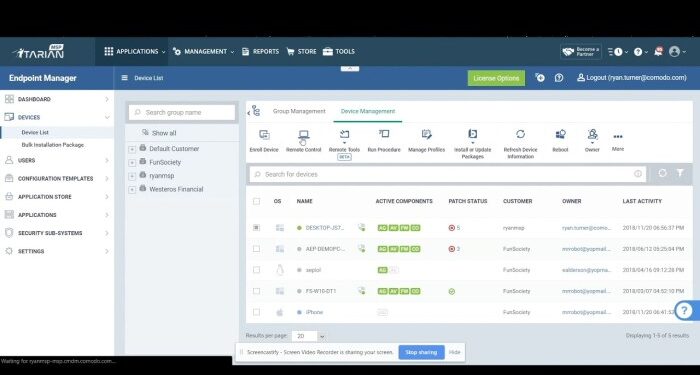Click the device table refresh icon
700x375 pixels.
click(662, 173)
